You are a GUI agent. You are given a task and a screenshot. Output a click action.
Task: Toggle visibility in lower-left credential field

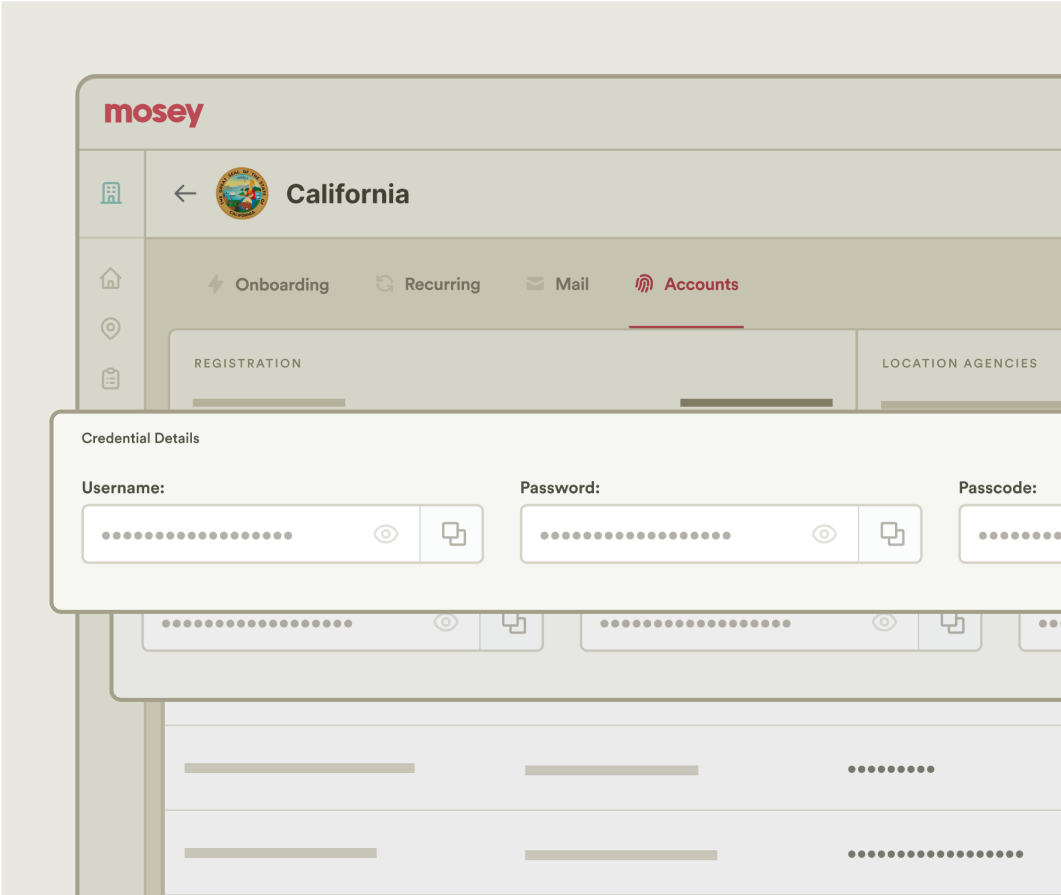(445, 623)
